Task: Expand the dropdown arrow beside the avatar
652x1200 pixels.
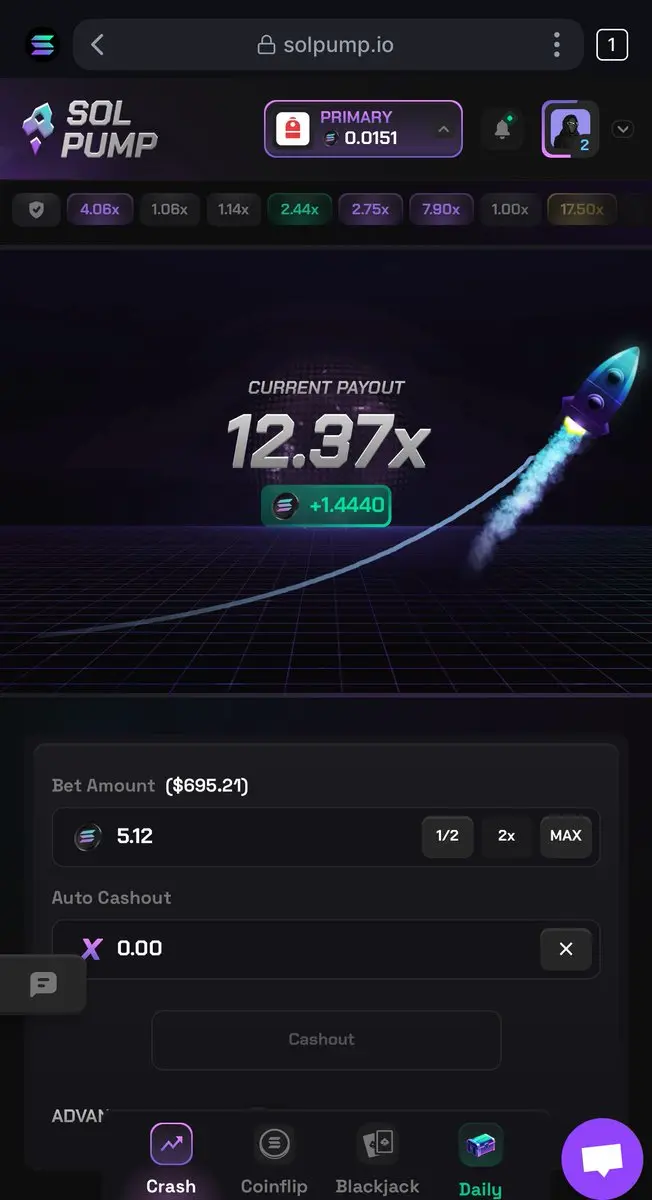Action: [x=622, y=129]
